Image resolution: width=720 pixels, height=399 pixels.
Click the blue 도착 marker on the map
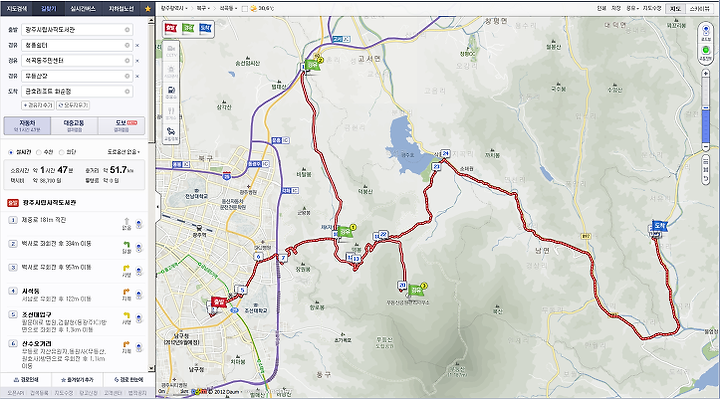659,226
